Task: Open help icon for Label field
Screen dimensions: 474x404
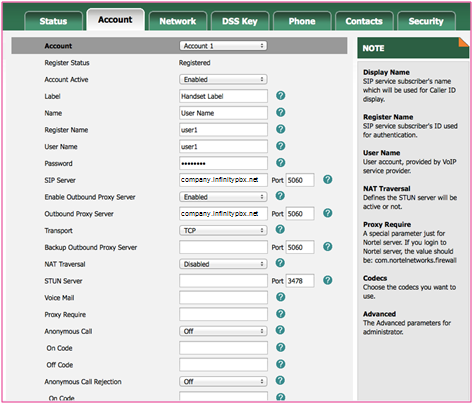Action: pos(281,96)
